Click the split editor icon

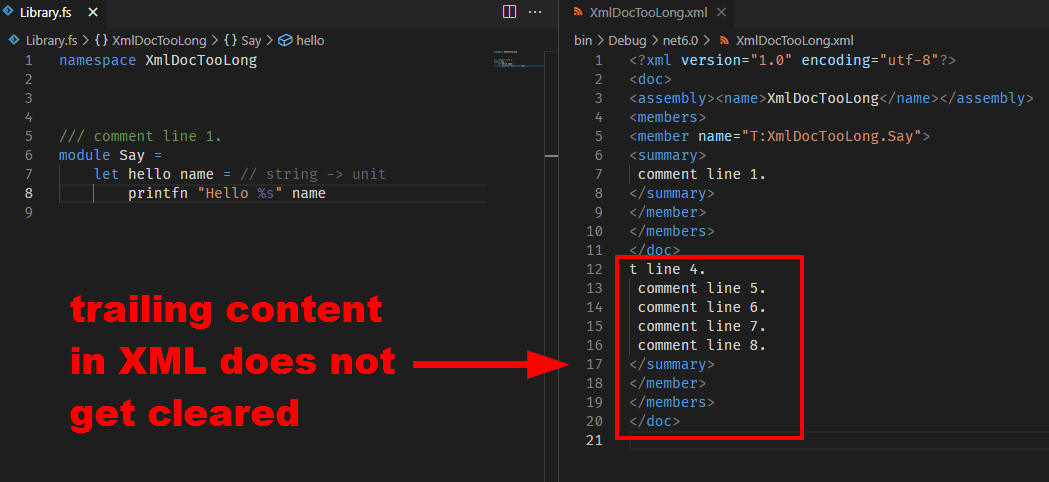[x=509, y=12]
